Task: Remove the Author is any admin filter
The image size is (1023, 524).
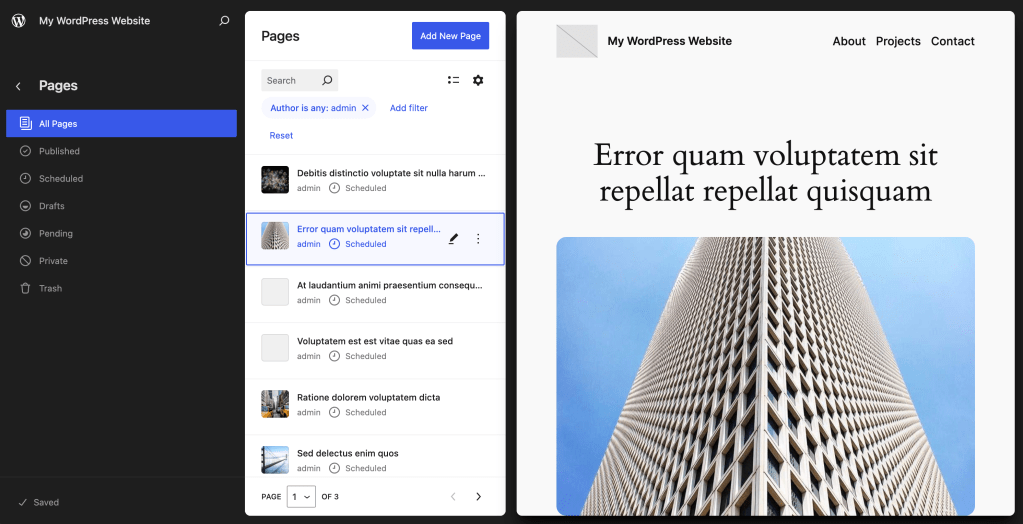Action: [365, 108]
